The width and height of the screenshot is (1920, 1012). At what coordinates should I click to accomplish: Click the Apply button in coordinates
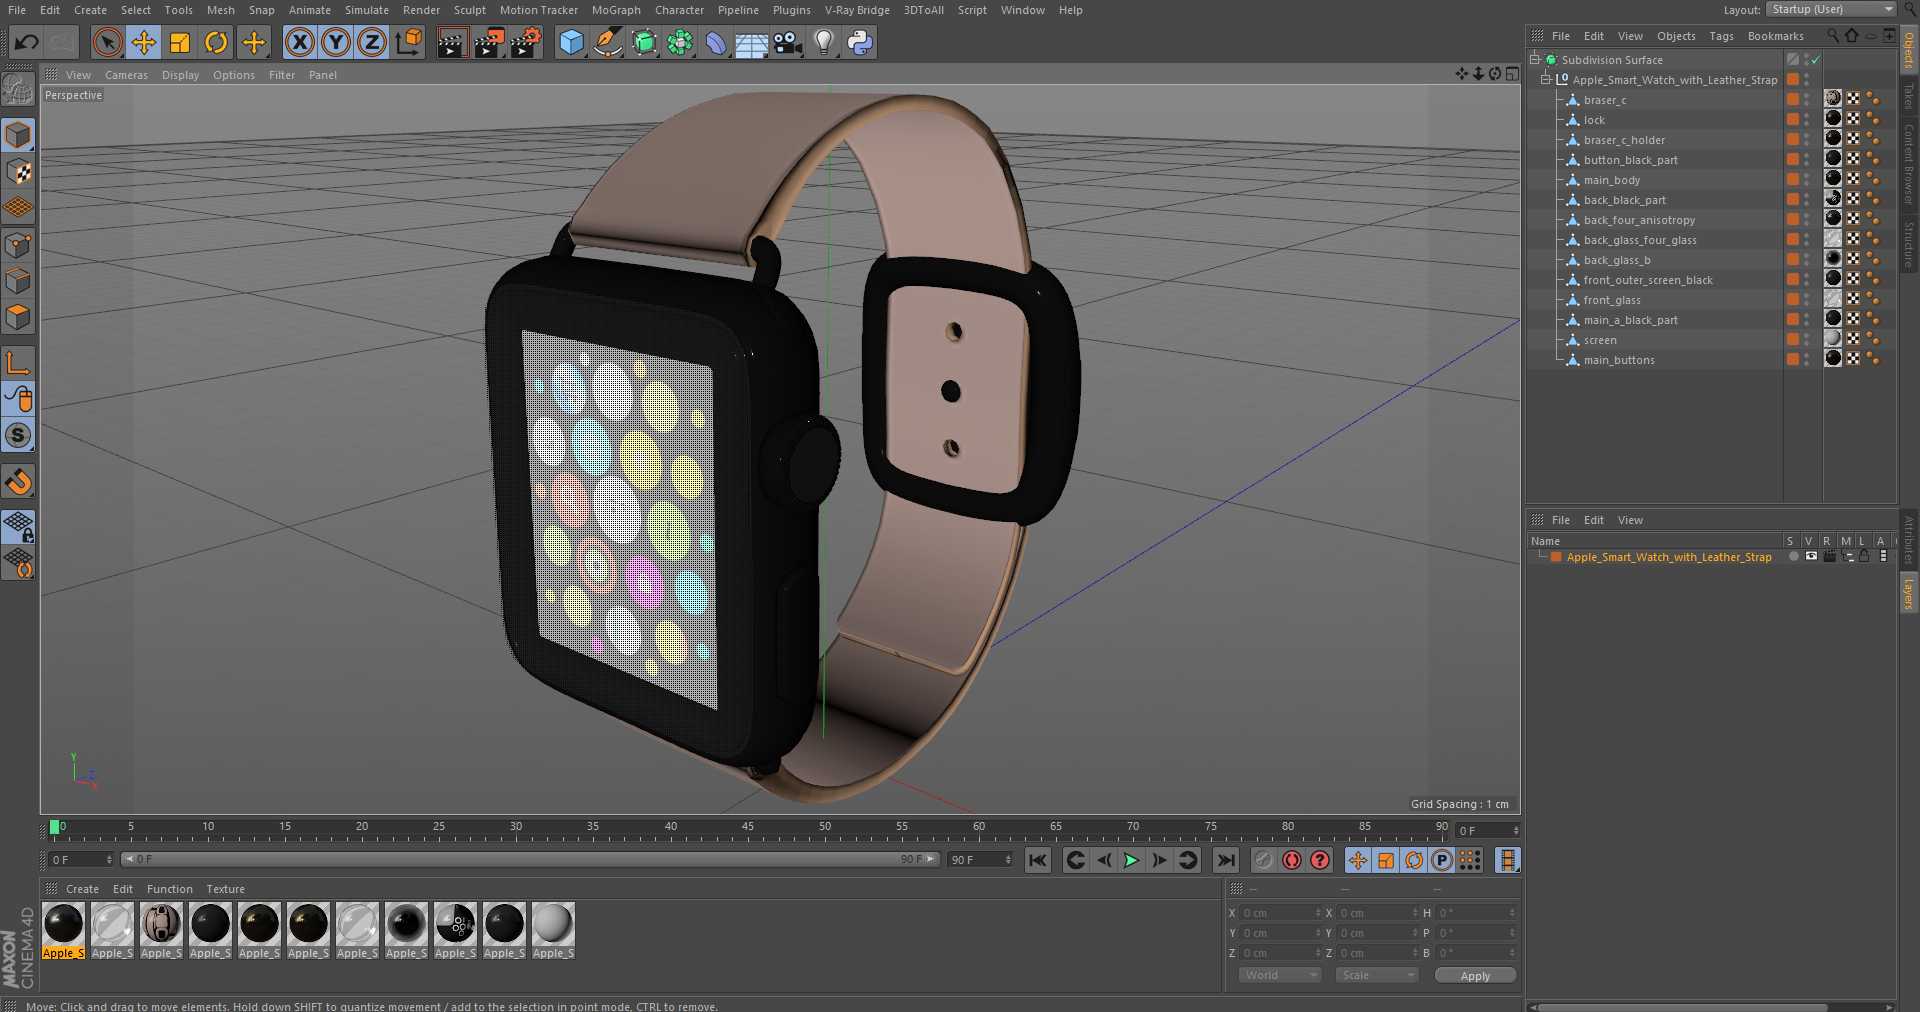click(1475, 975)
